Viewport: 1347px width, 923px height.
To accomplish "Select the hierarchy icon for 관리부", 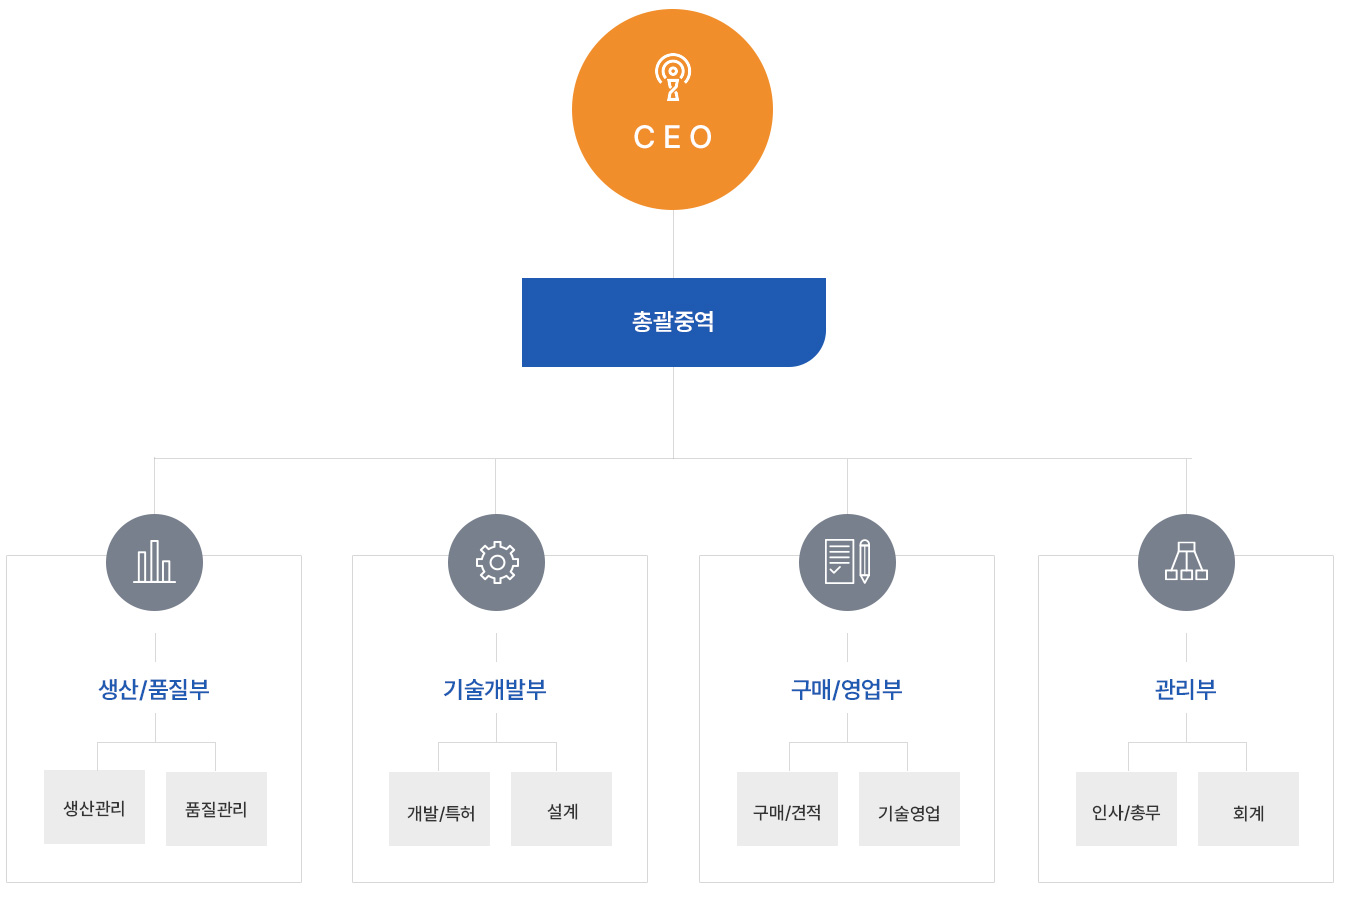I will point(1186,562).
